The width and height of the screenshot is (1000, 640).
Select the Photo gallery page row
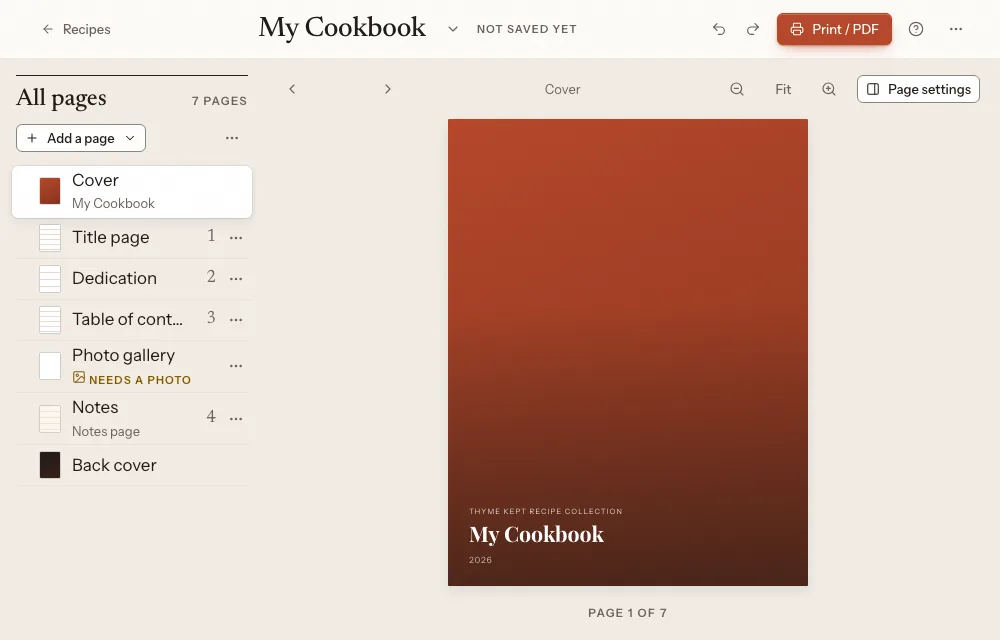coord(132,367)
